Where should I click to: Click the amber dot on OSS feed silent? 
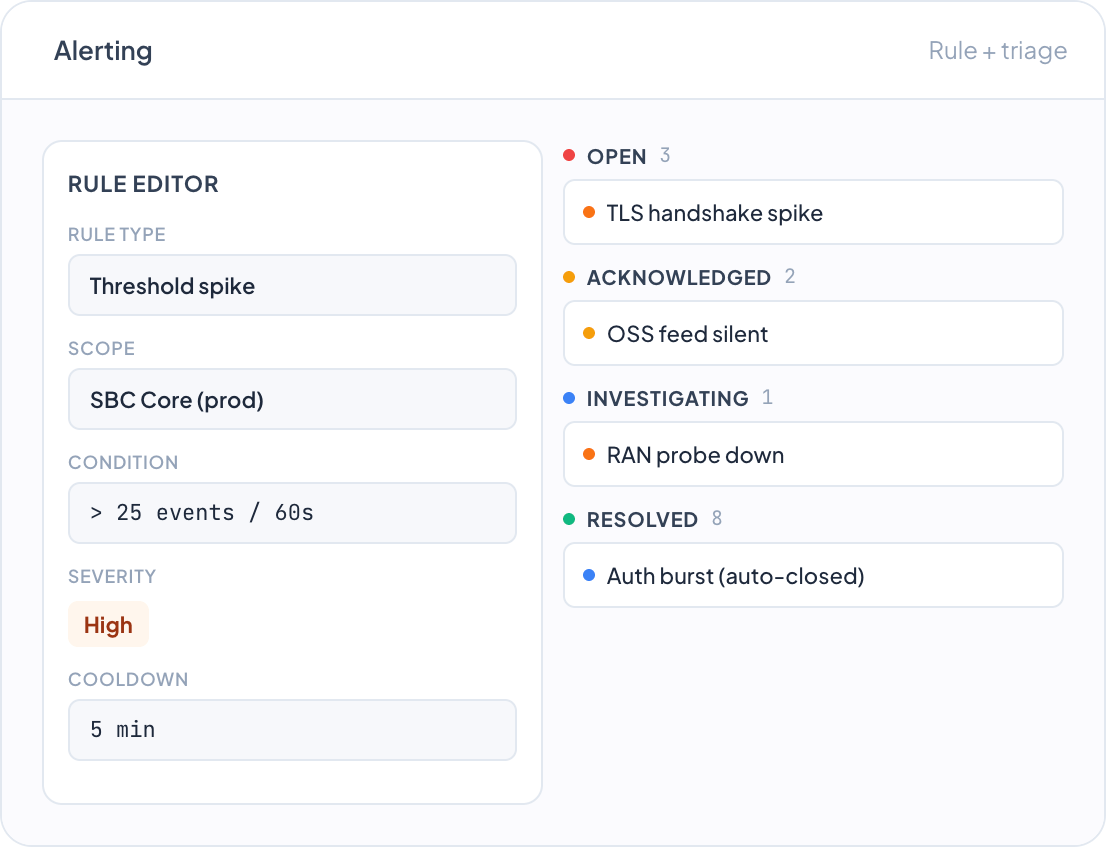(589, 333)
